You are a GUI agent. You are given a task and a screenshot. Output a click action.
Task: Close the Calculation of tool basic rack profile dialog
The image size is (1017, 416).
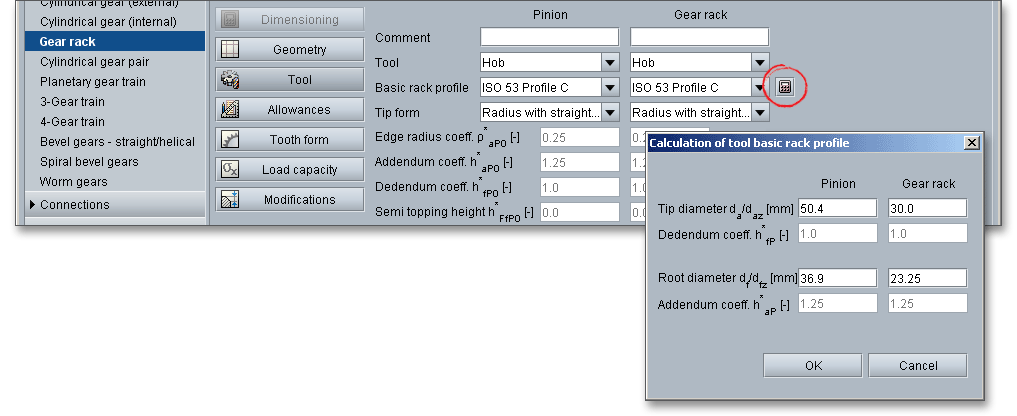(x=971, y=143)
